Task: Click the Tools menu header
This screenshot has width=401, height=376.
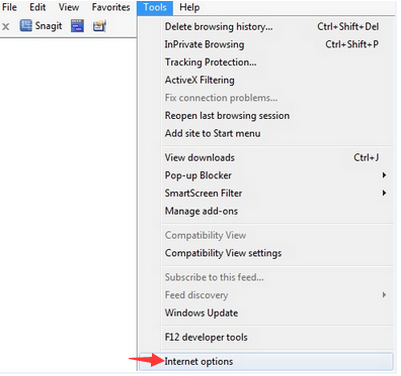Action: 155,7
